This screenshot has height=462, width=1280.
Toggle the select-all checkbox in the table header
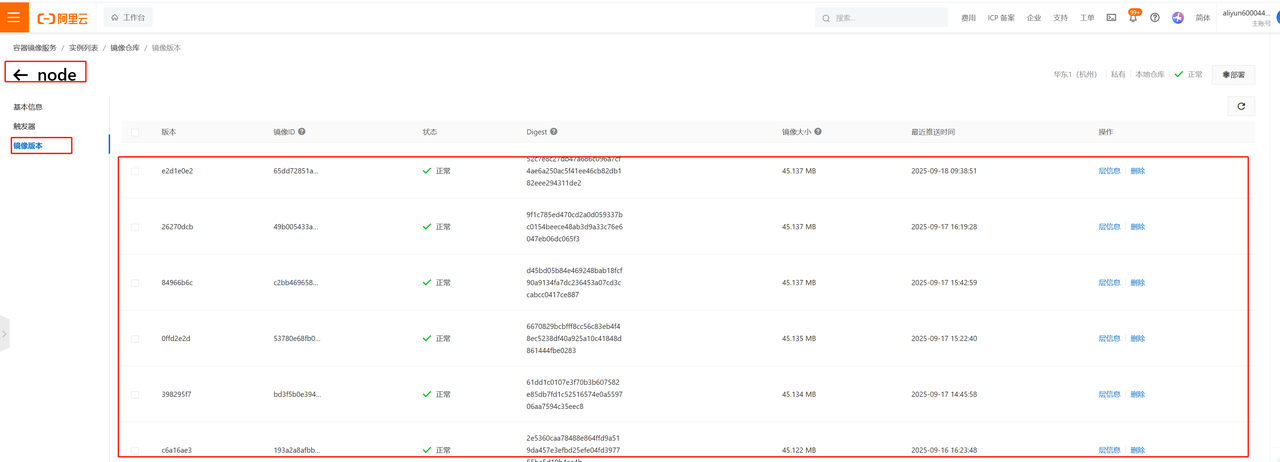tap(135, 132)
